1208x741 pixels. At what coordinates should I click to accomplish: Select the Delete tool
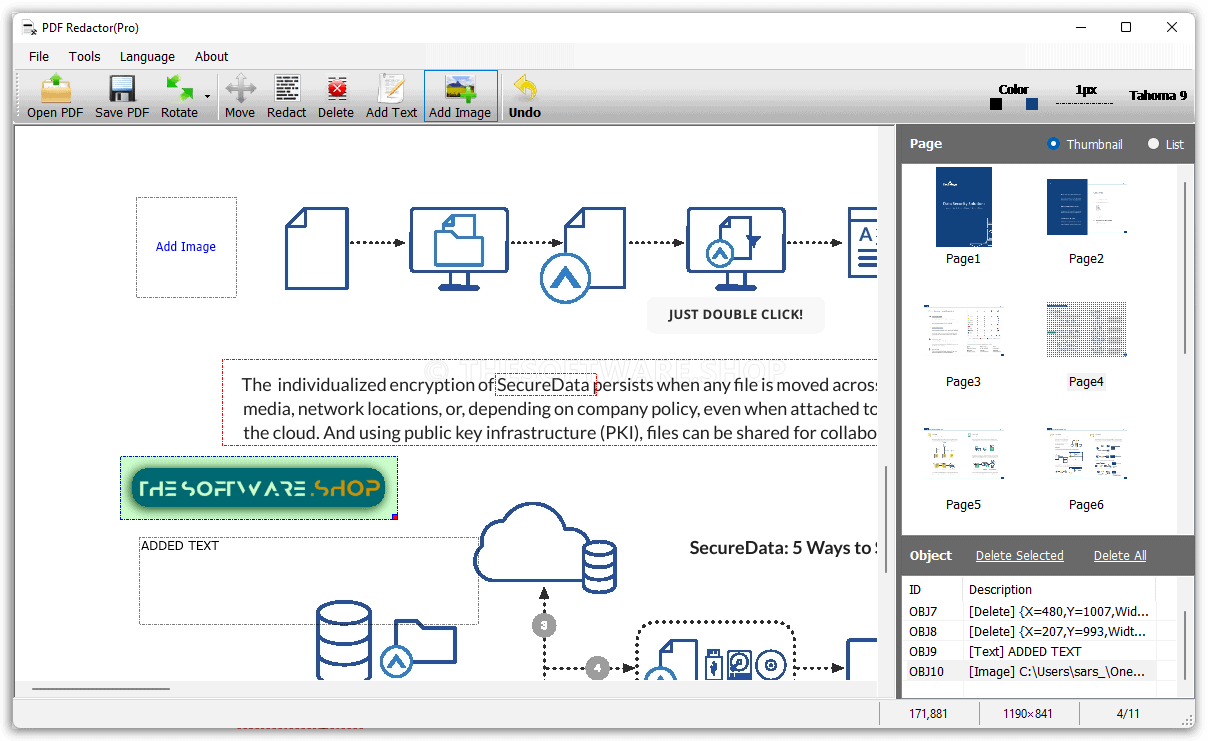coord(336,96)
